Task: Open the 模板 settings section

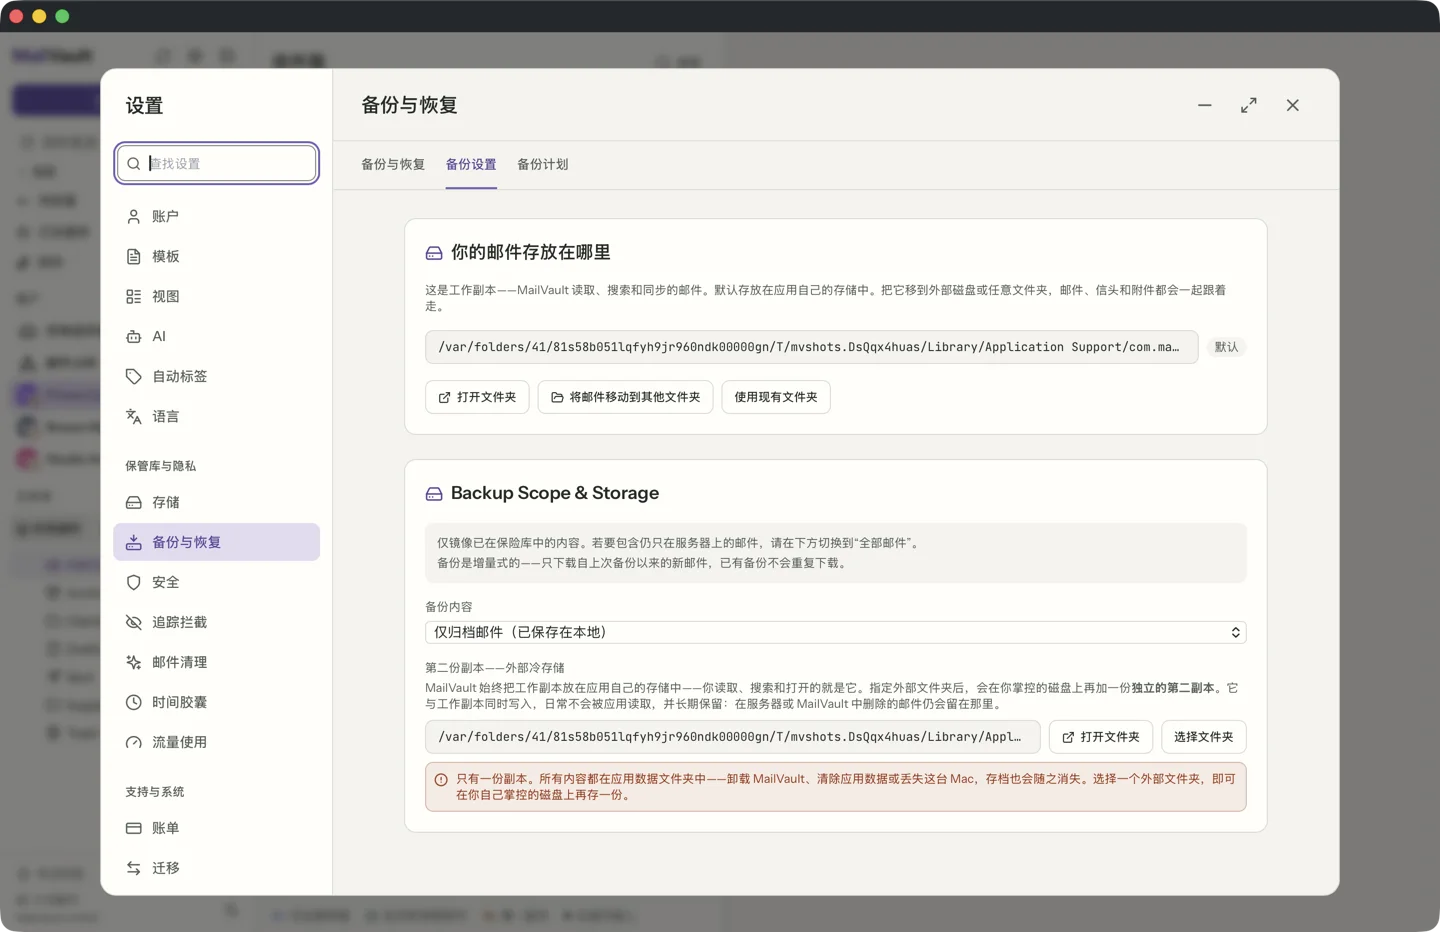Action: (x=216, y=256)
